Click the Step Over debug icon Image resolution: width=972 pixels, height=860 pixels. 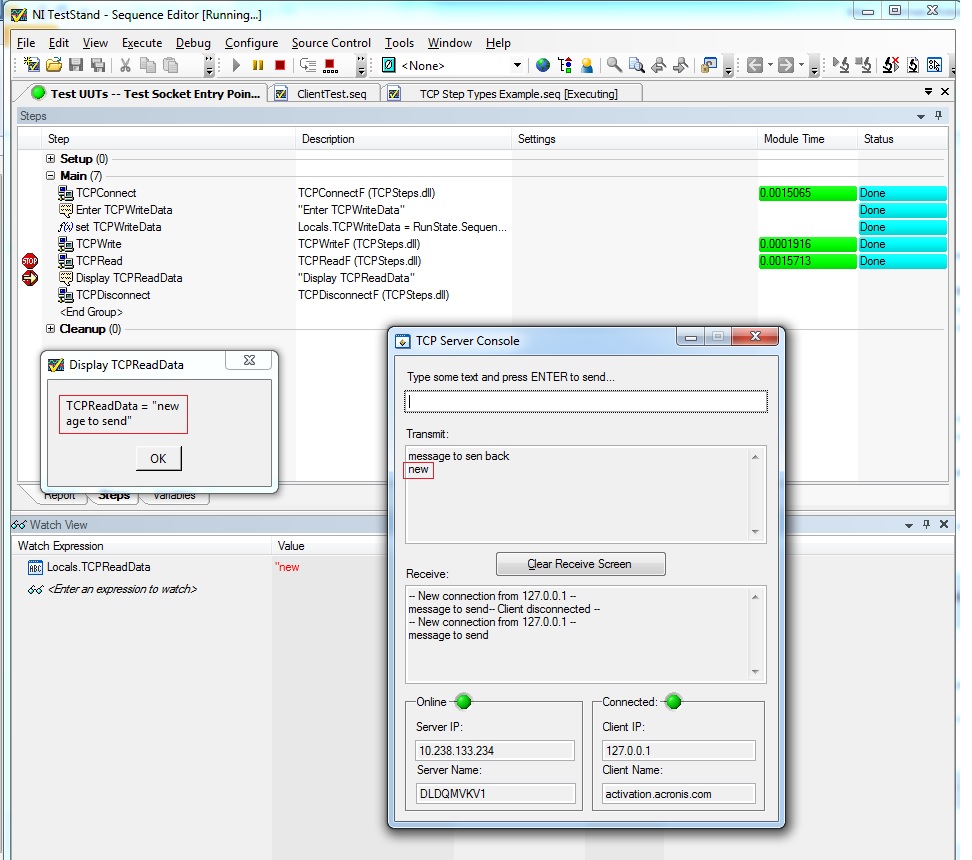[x=308, y=64]
